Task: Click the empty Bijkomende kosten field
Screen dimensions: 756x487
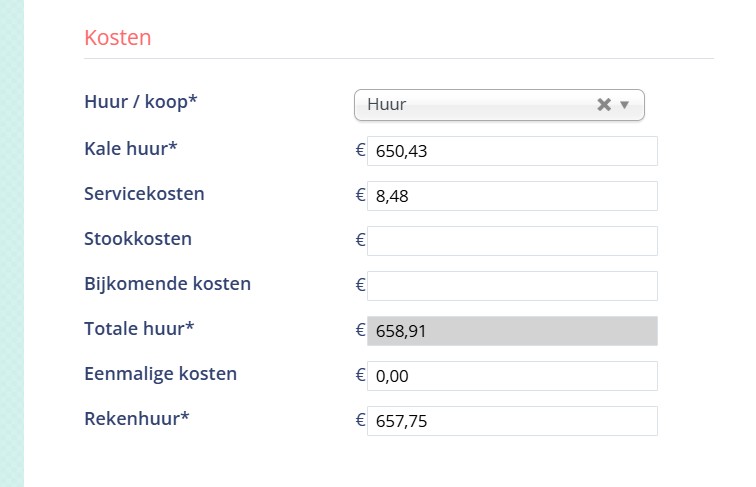Action: point(512,286)
